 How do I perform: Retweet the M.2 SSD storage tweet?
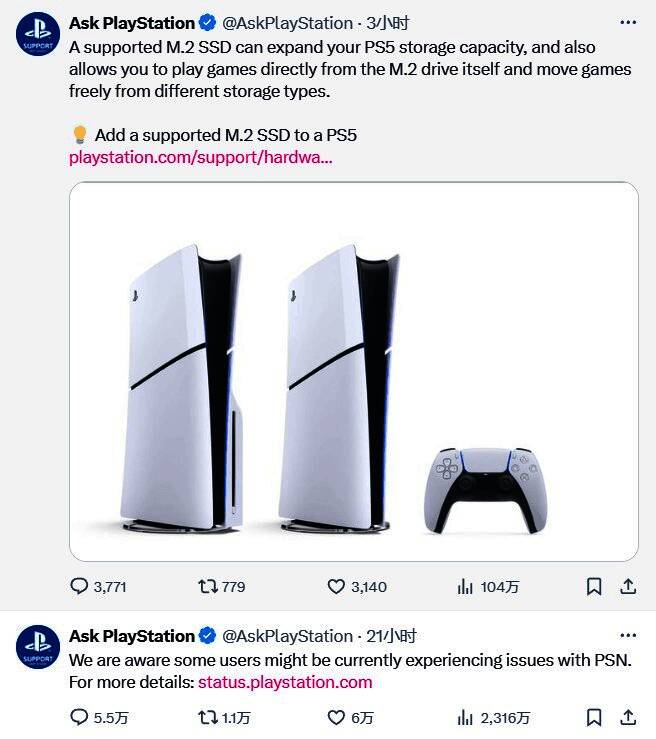[x=221, y=586]
